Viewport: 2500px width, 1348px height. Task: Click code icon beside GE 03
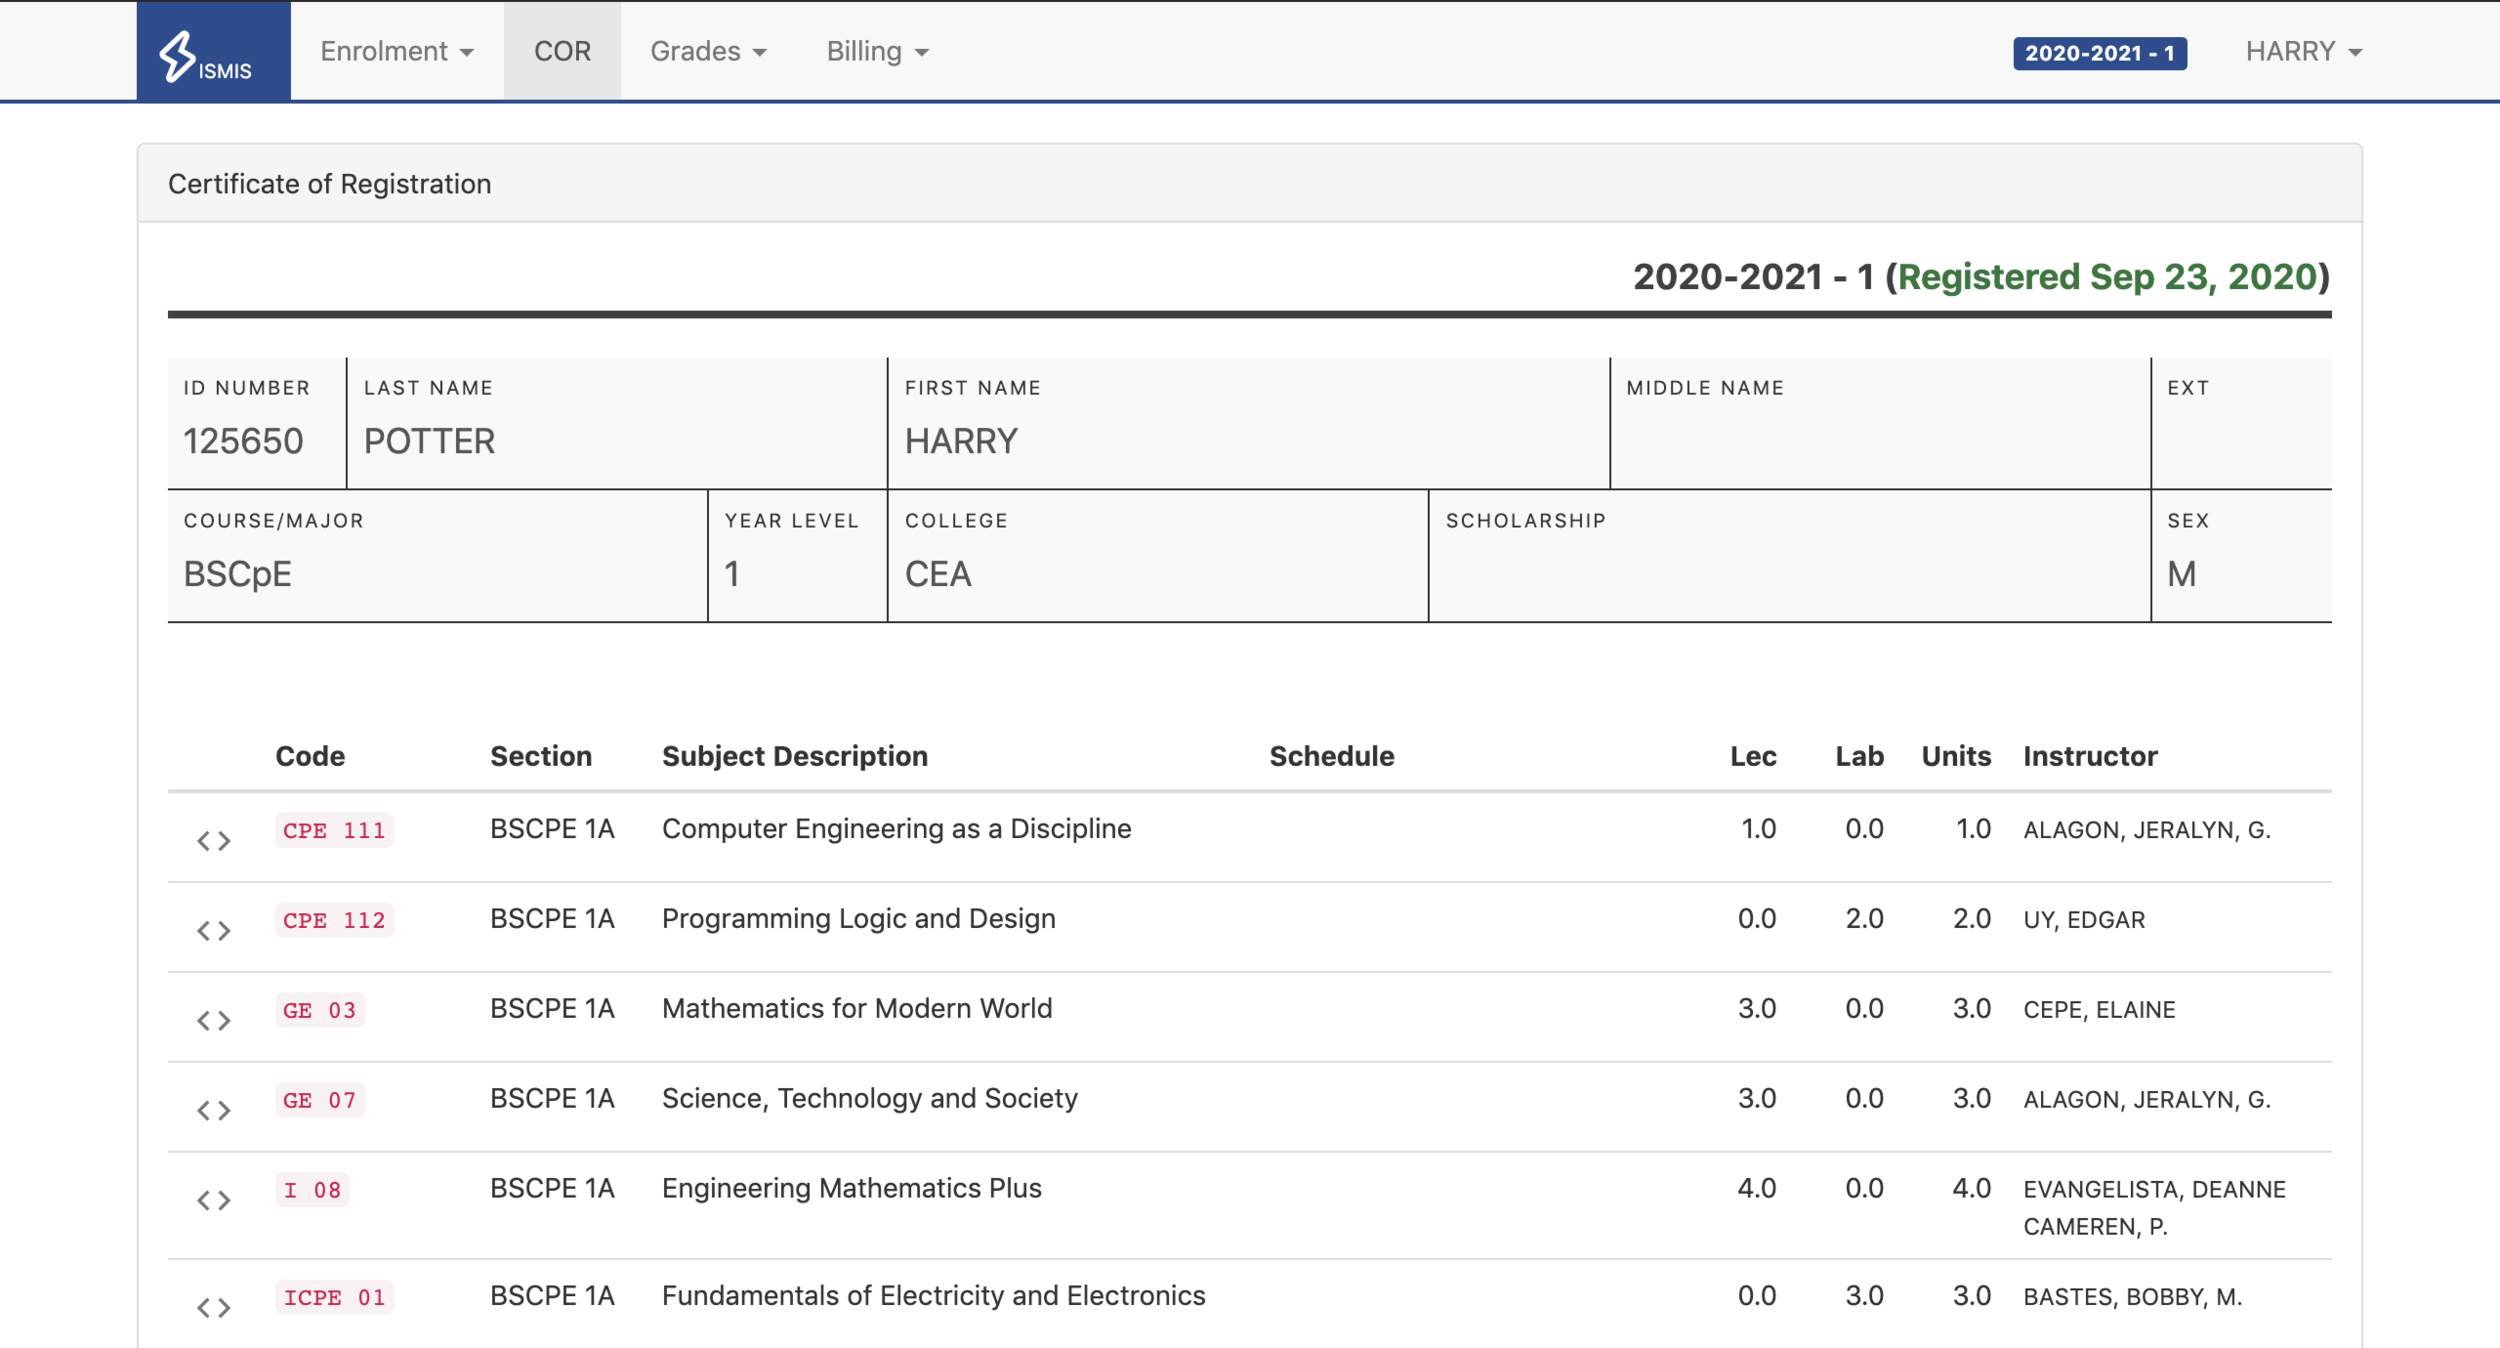(x=214, y=1021)
